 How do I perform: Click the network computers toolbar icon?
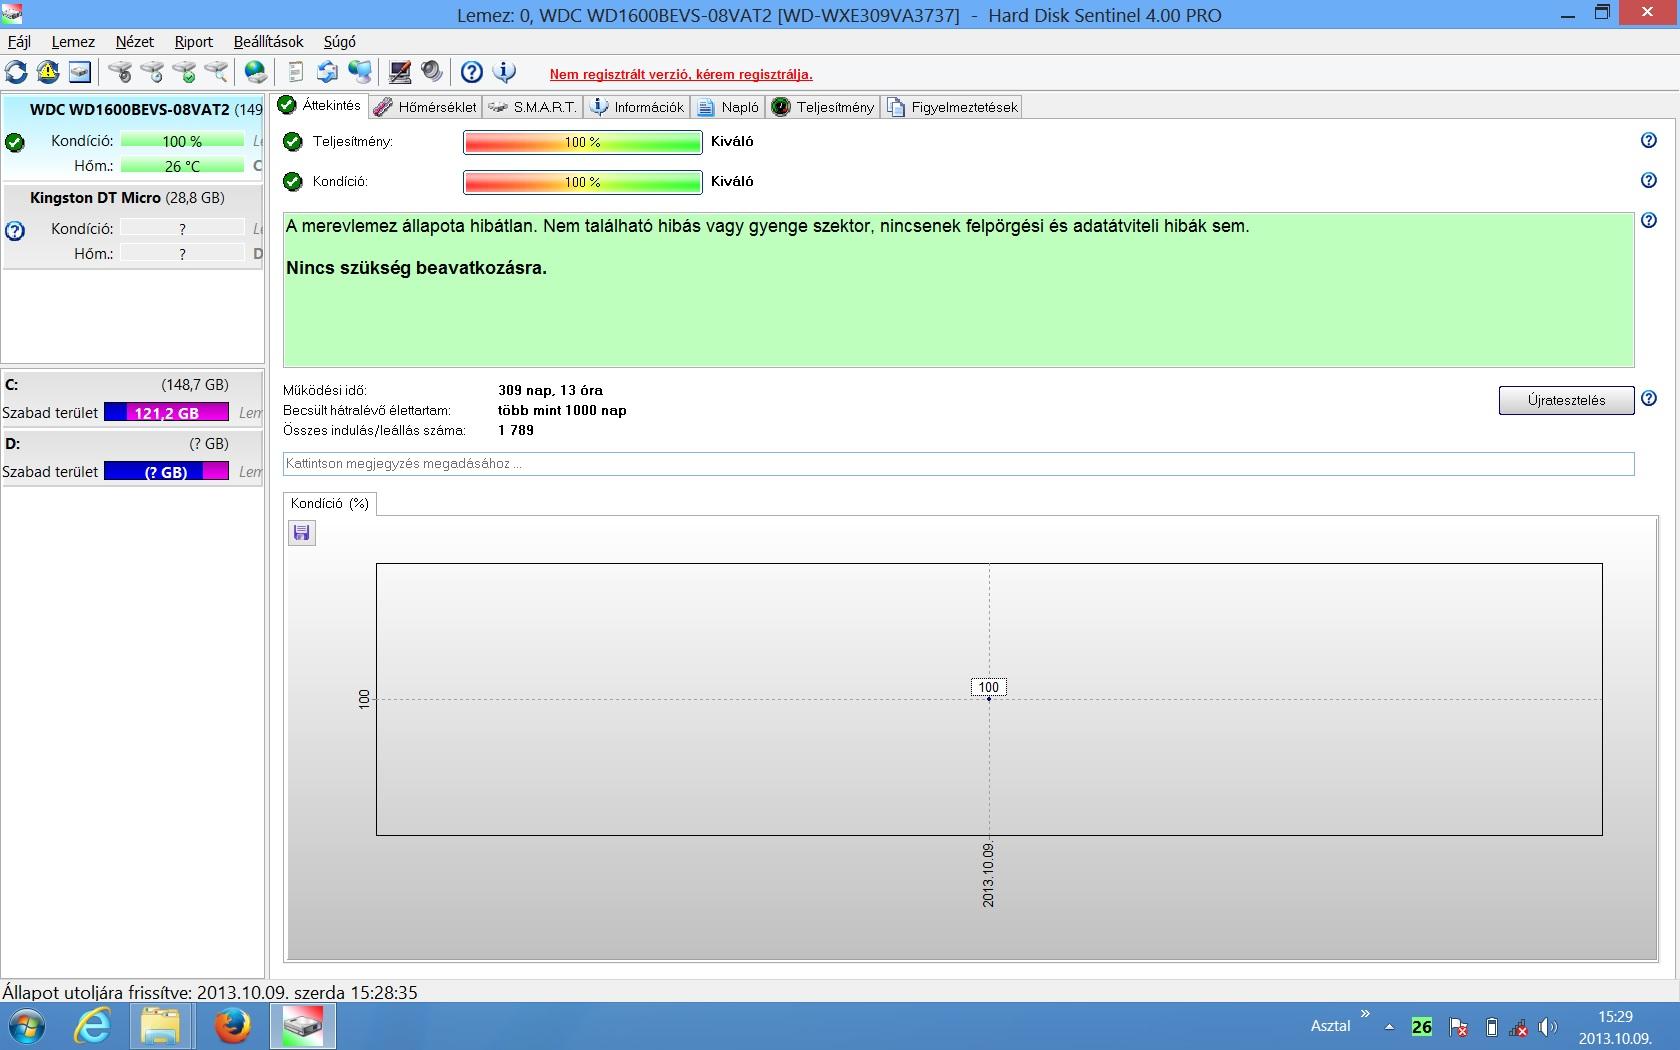359,72
